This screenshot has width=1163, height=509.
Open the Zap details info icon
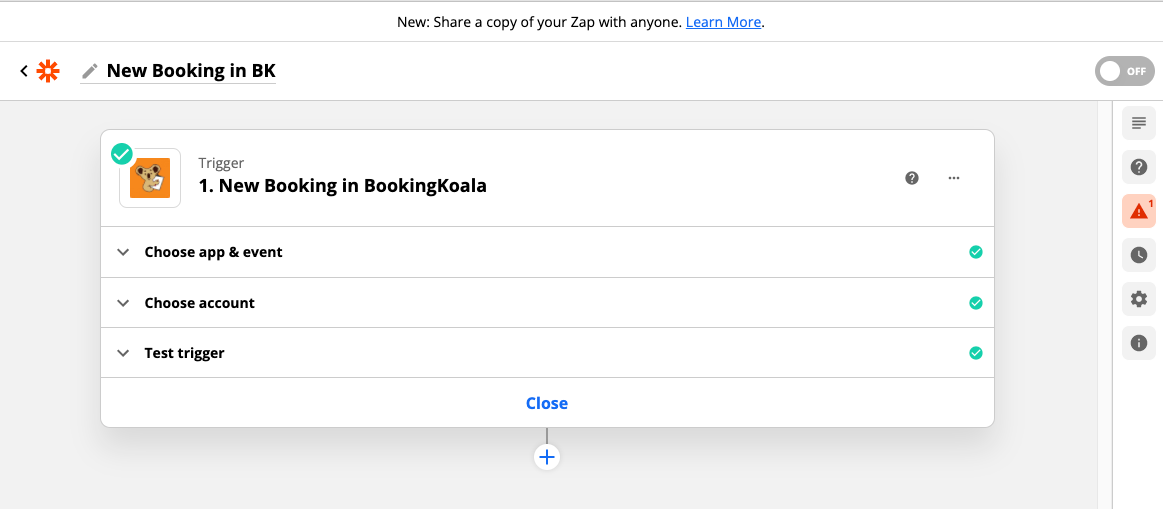[x=1138, y=343]
